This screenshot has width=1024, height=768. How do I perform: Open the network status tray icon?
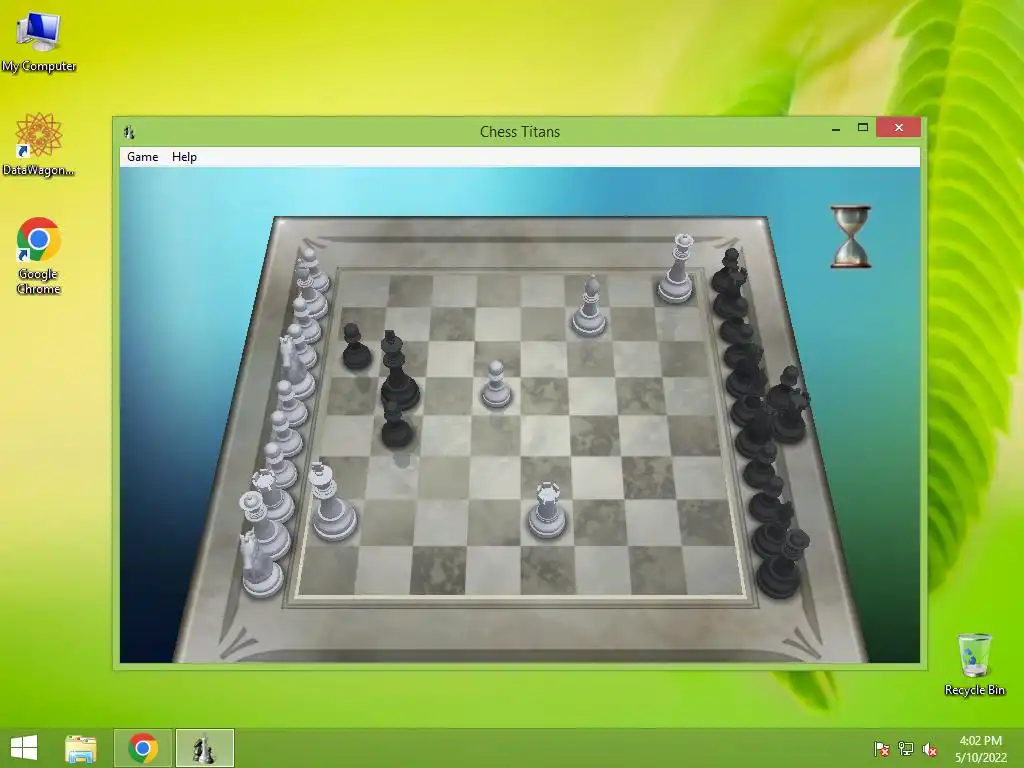pyautogui.click(x=906, y=749)
